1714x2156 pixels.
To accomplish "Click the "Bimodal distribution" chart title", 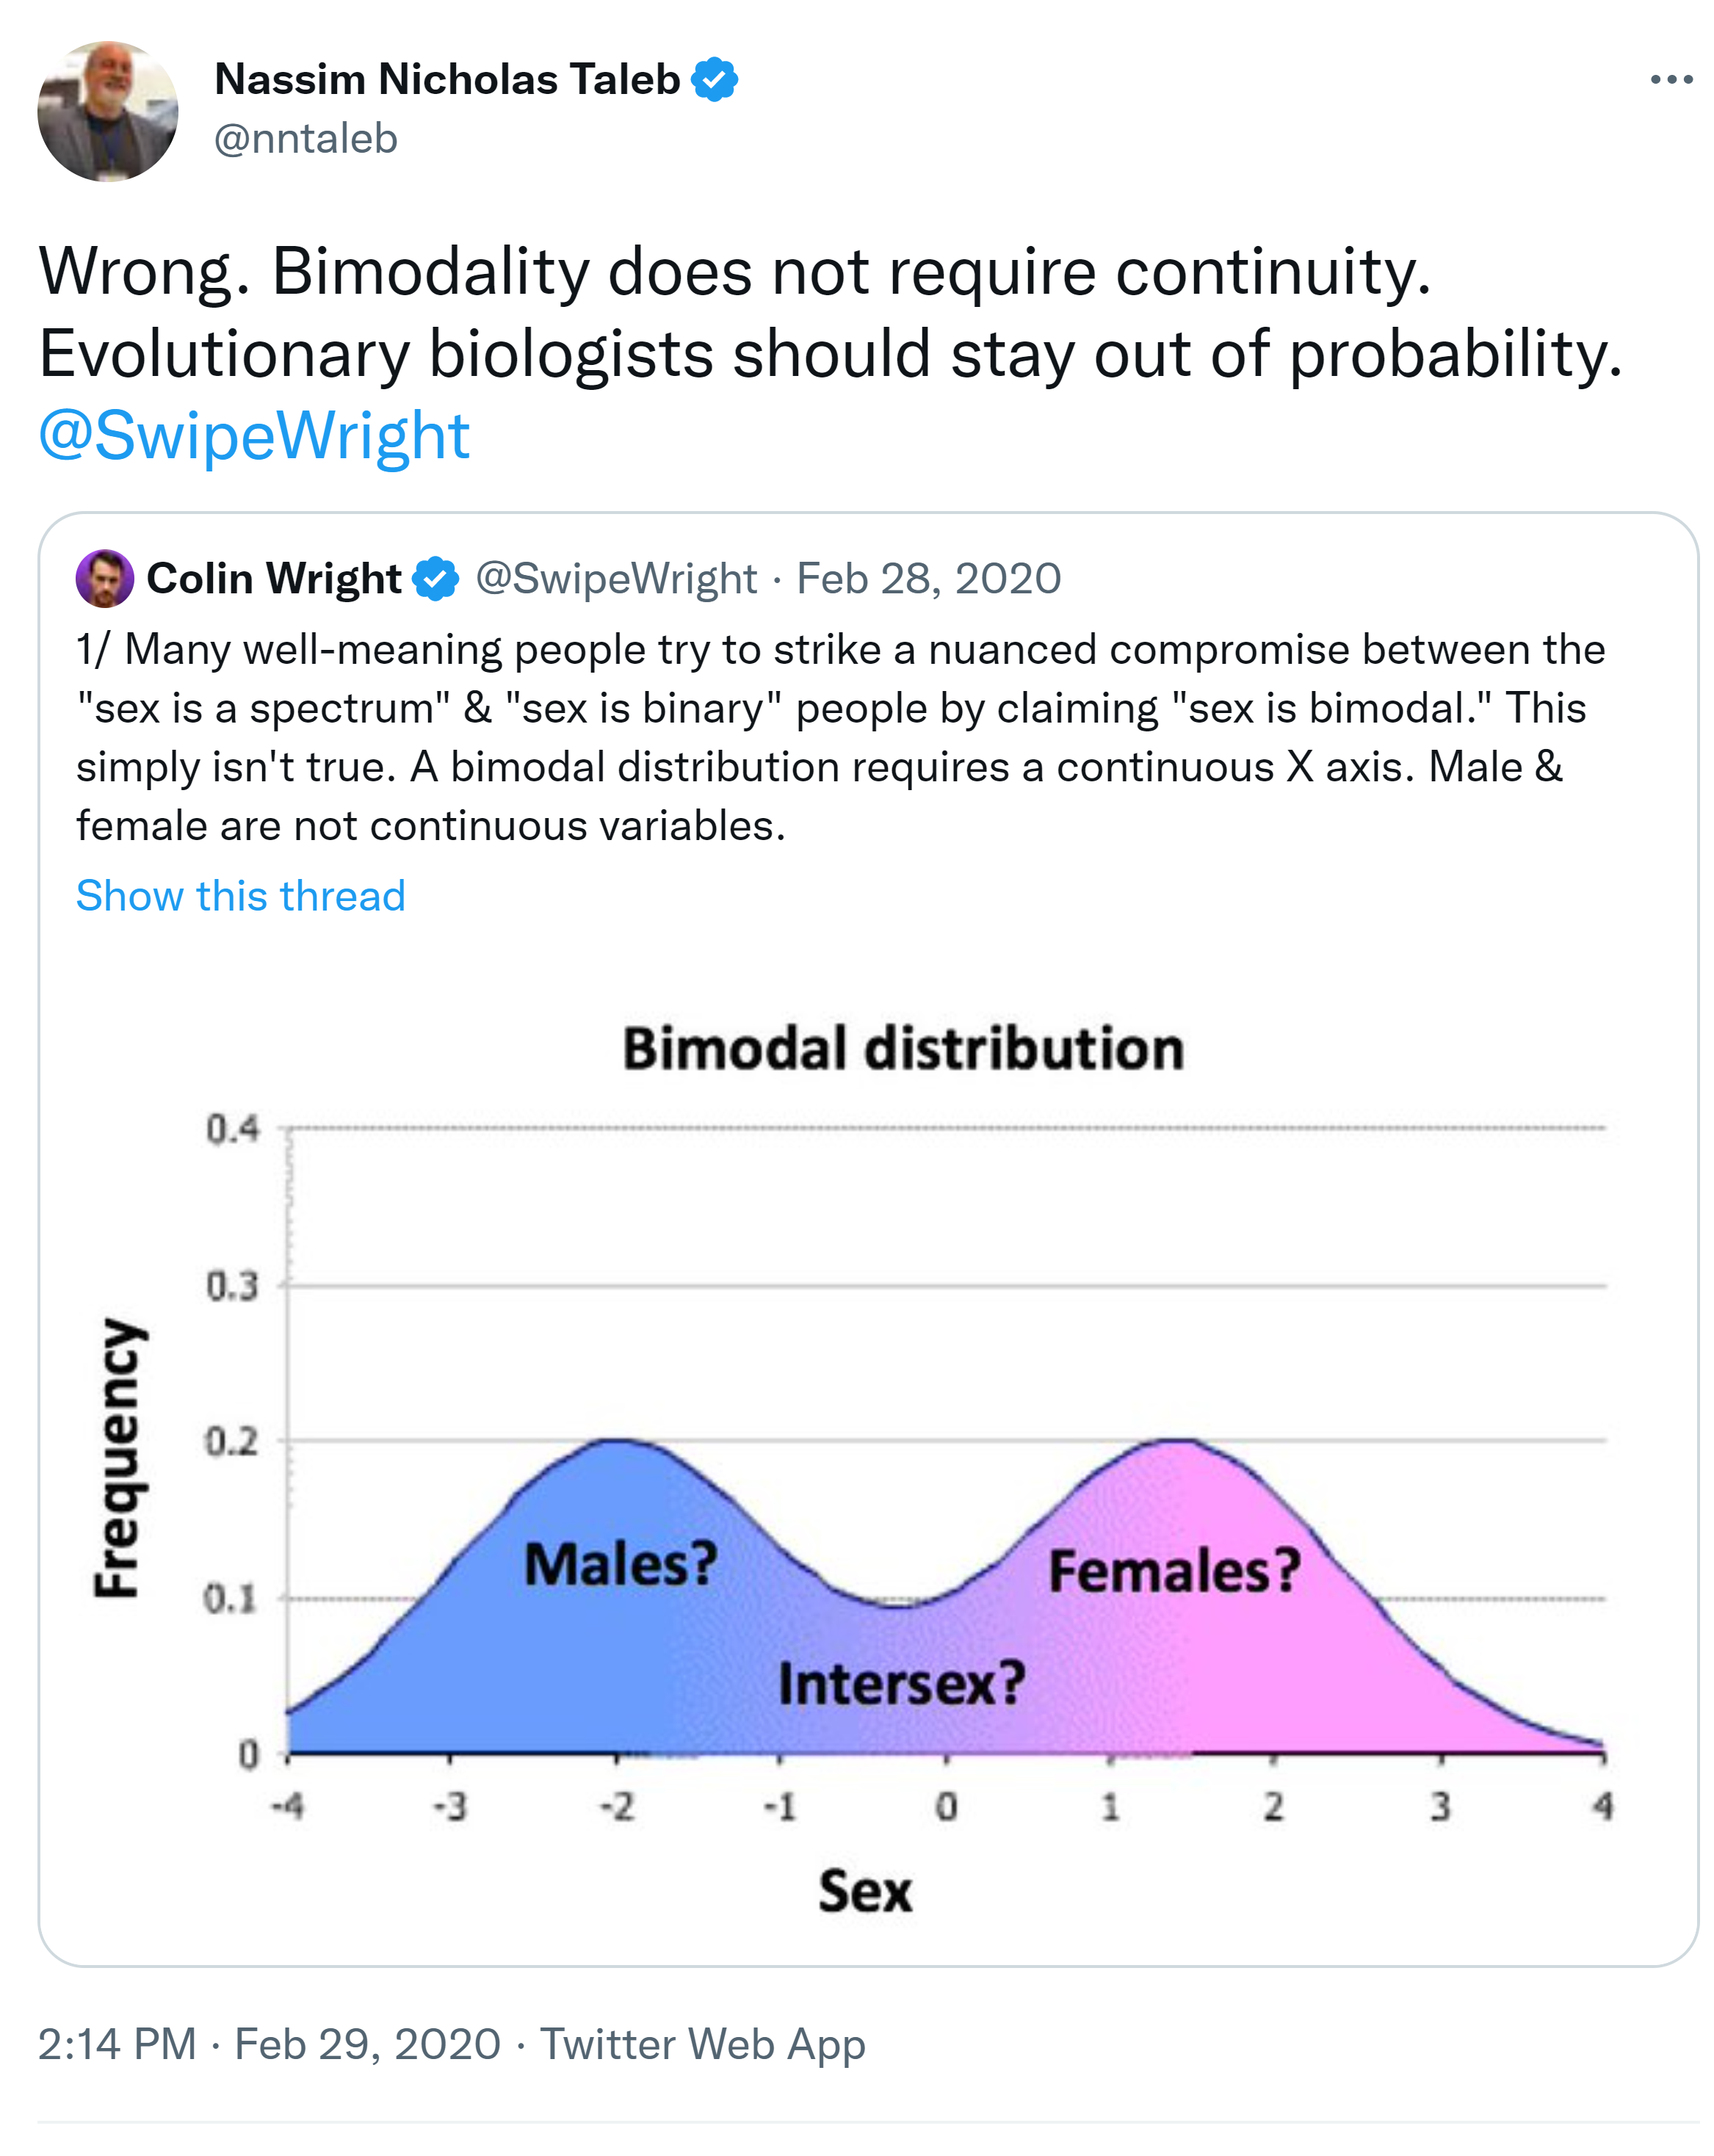I will click(903, 1048).
